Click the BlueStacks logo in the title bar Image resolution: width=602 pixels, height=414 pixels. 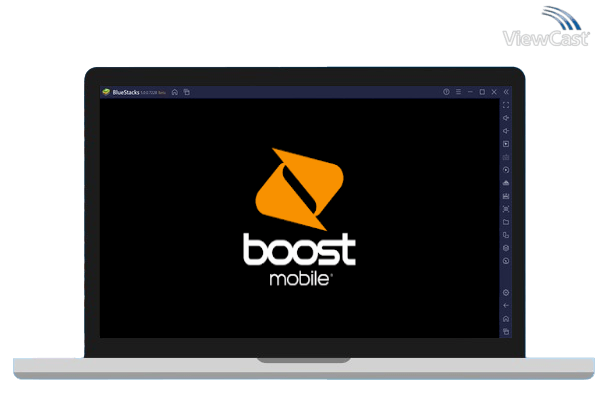tap(106, 92)
